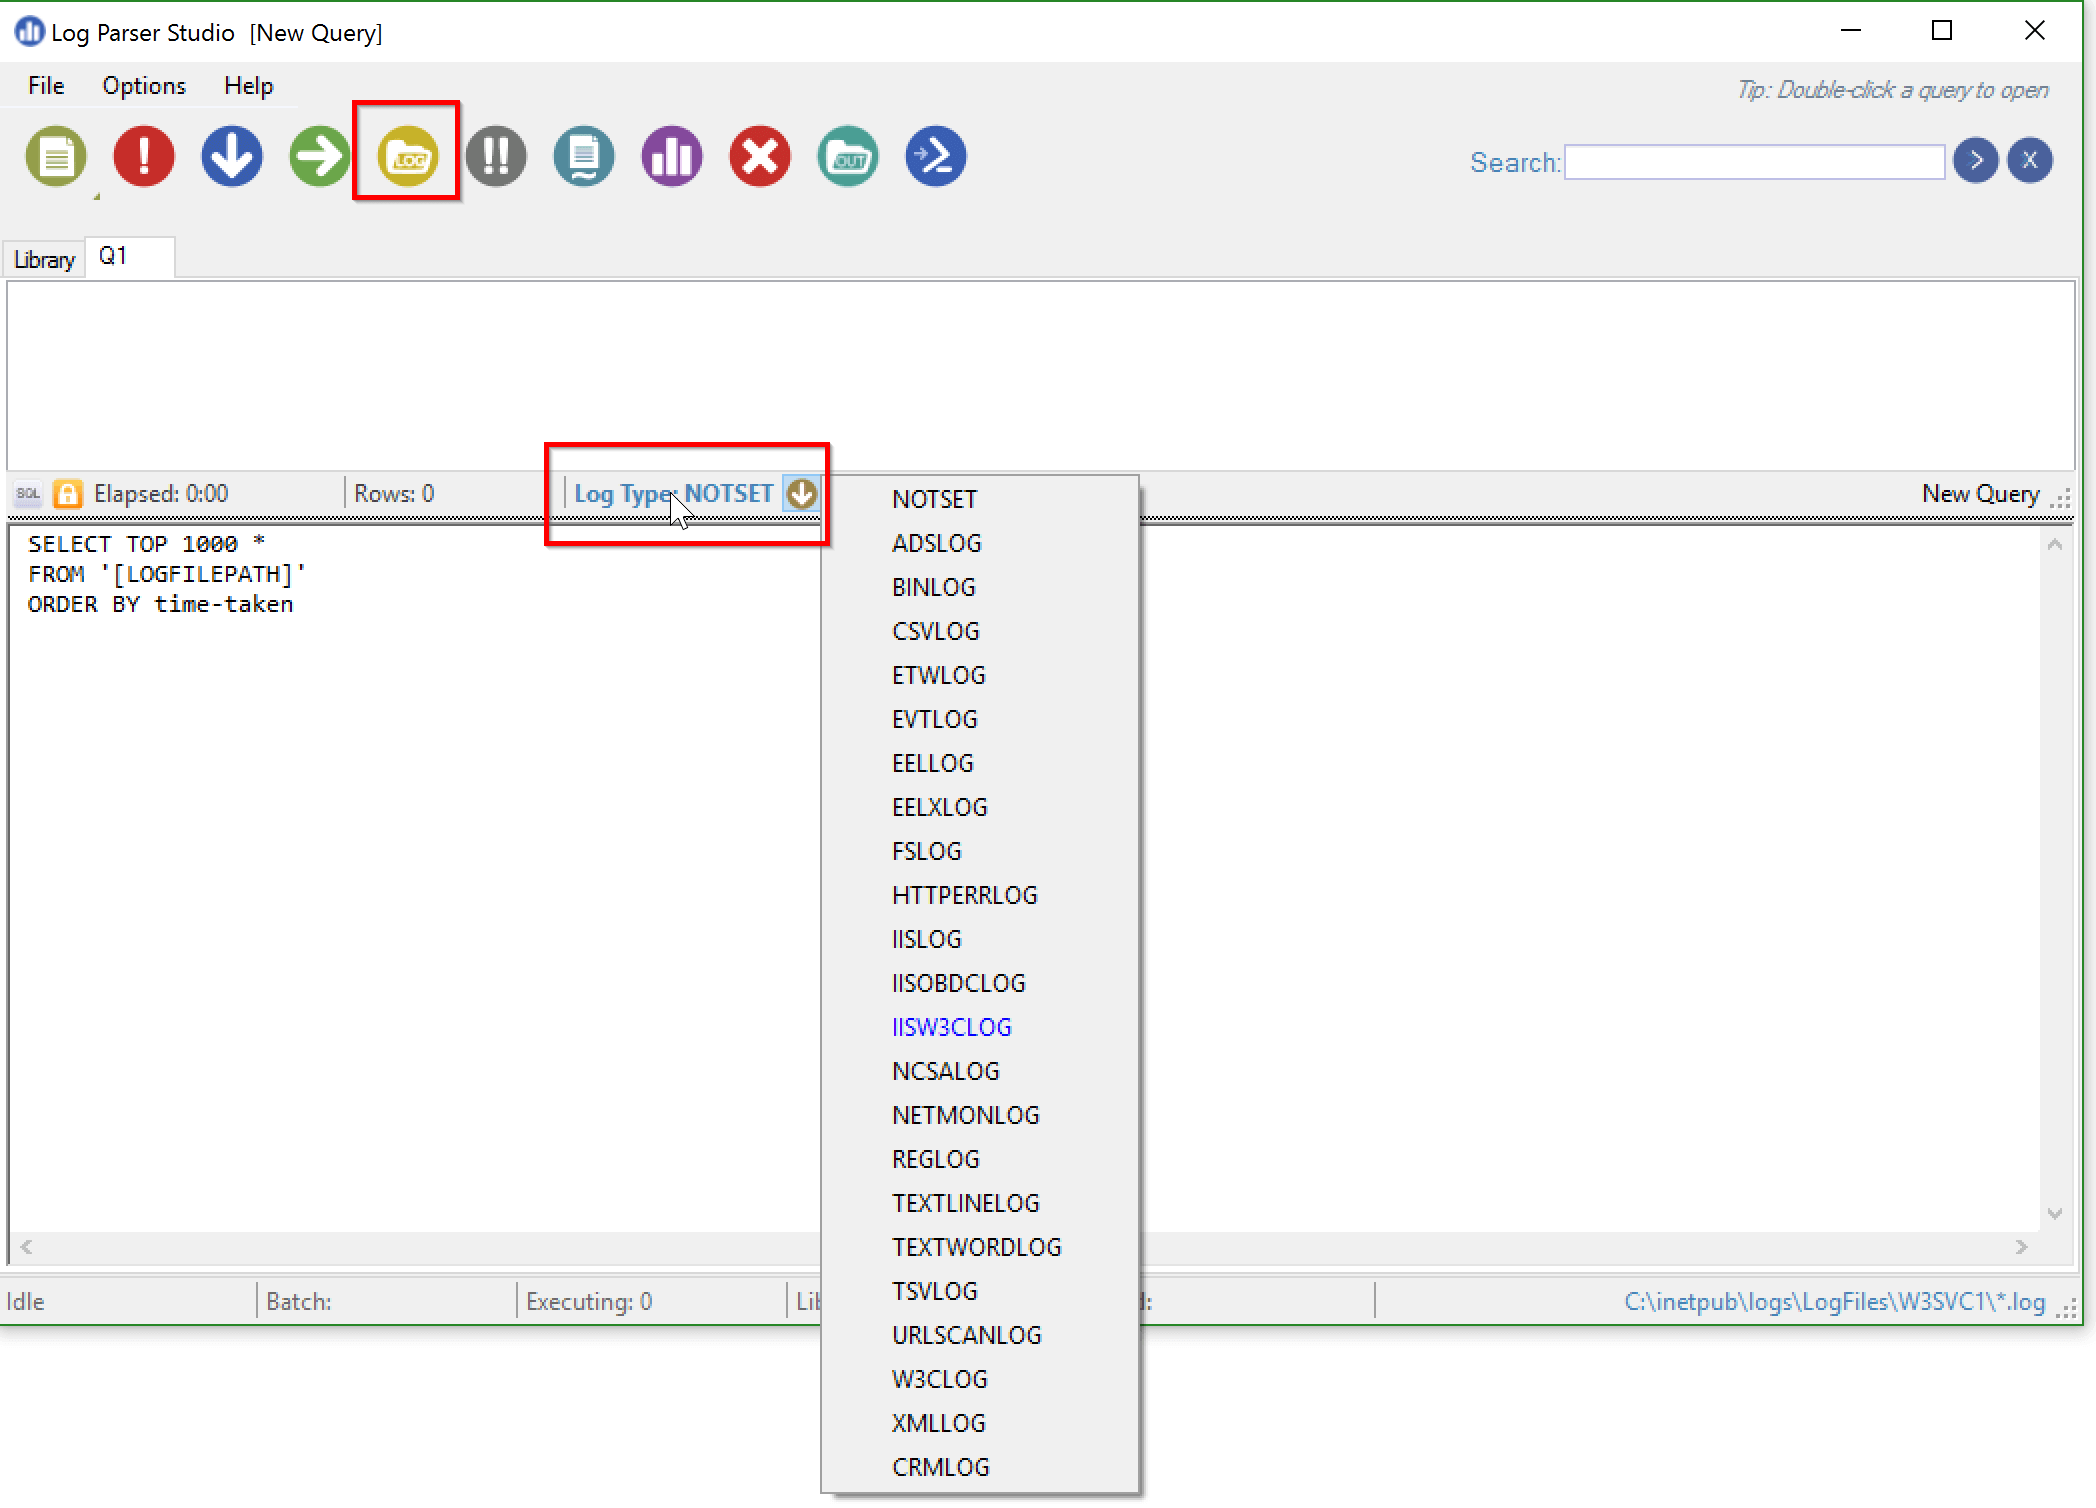Screen dimensions: 2096x1508
Task: Click the Log Type dropdown arrow
Action: (801, 493)
